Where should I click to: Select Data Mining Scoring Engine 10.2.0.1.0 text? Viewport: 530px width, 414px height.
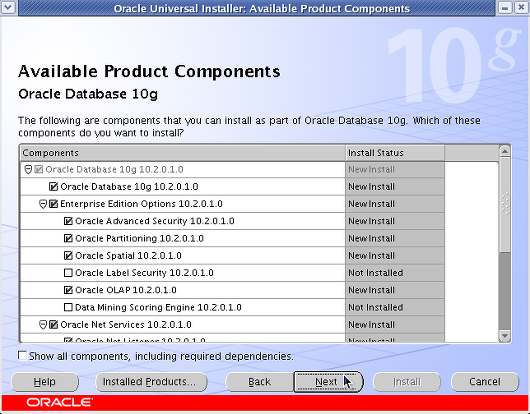point(158,307)
